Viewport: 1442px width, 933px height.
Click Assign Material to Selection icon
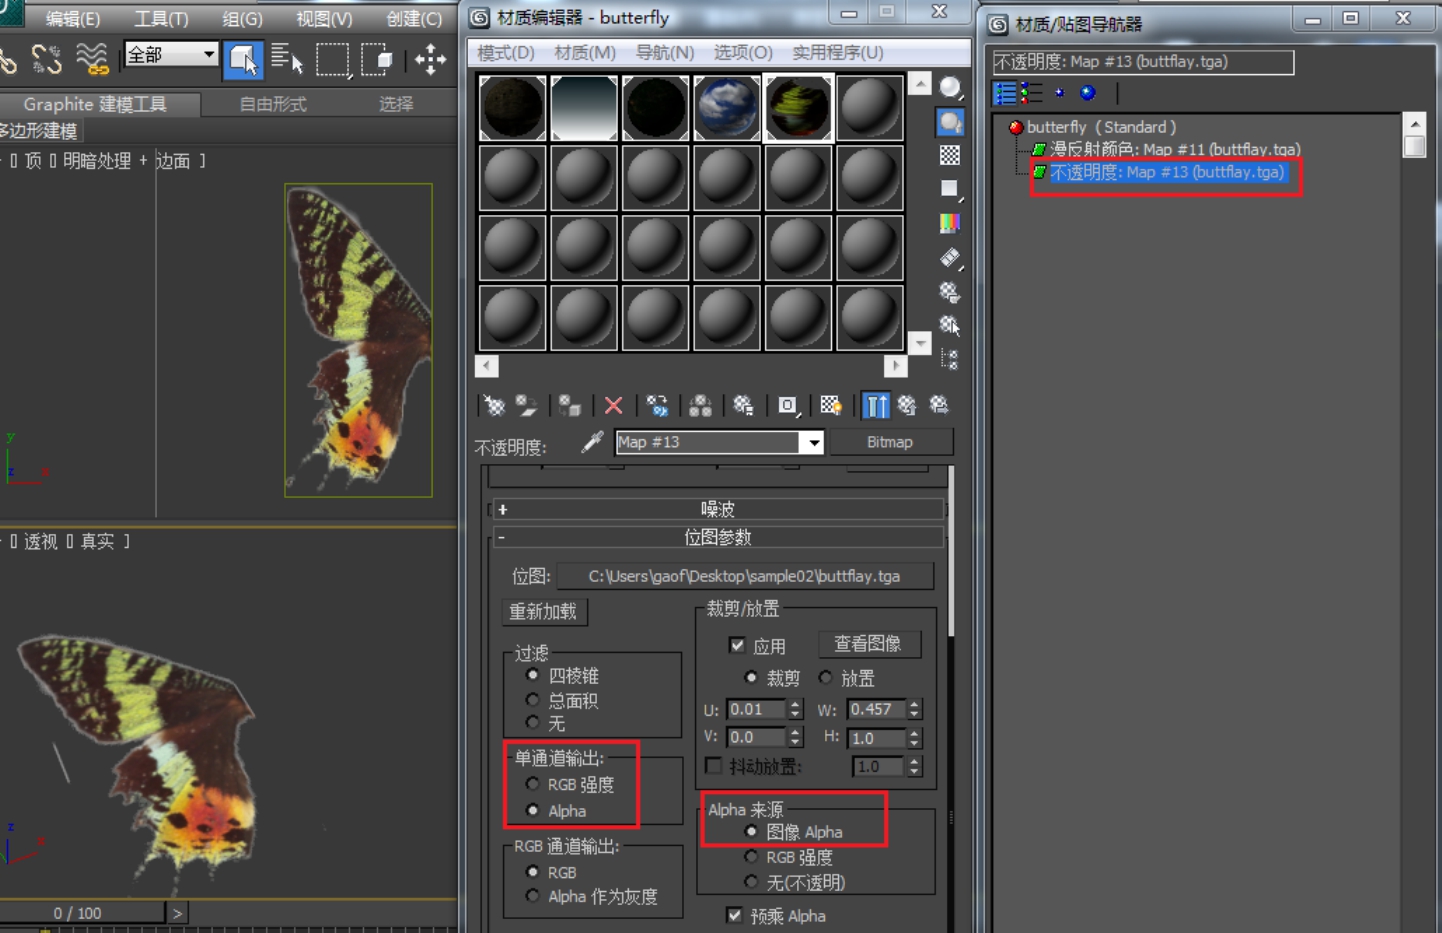(x=570, y=405)
